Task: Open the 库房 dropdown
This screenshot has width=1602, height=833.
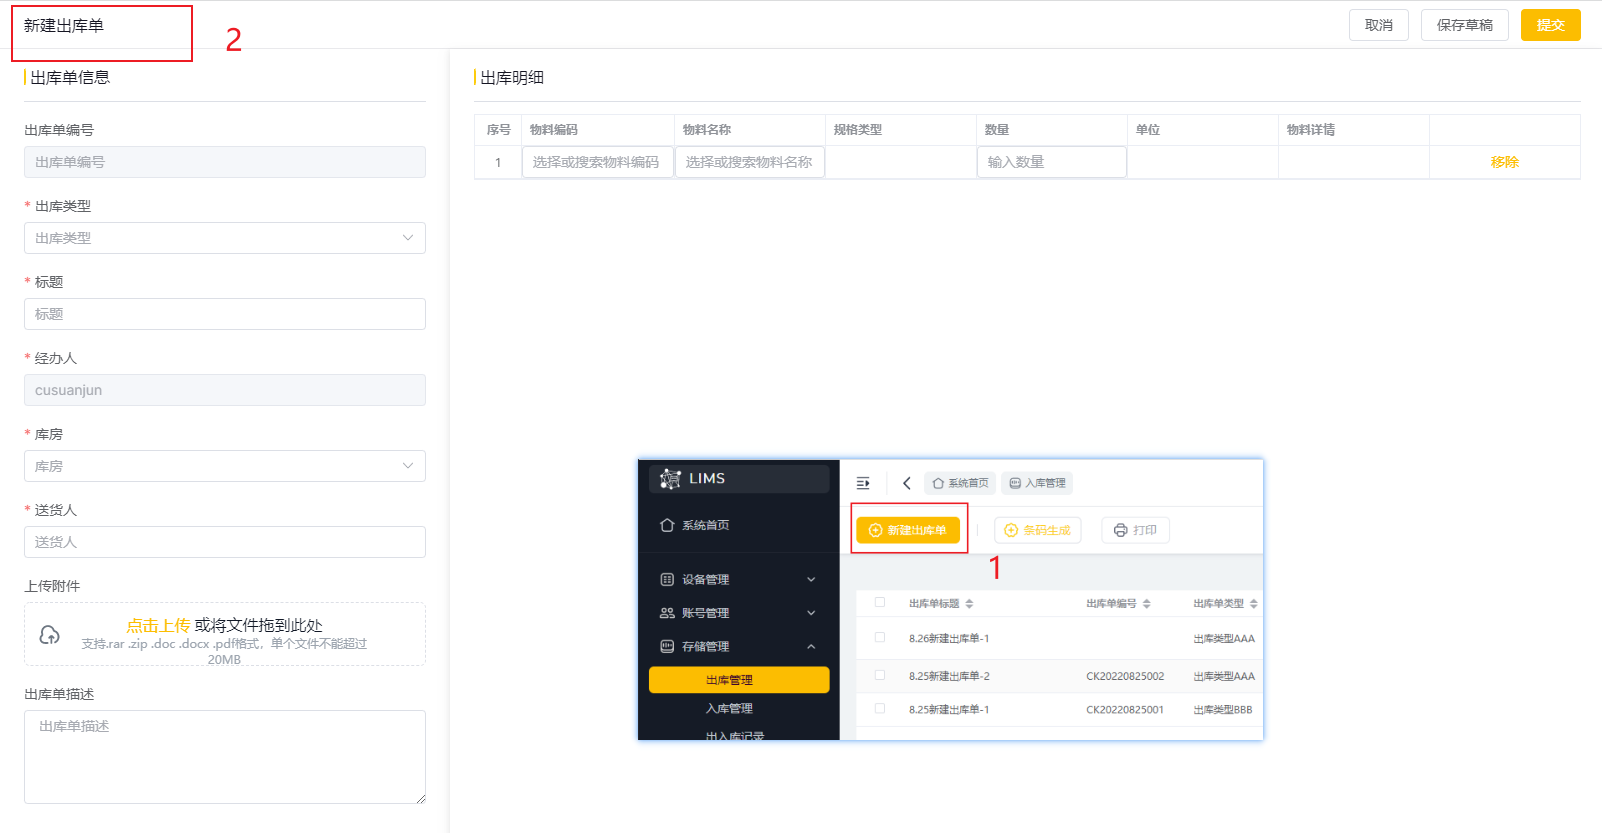Action: click(225, 466)
